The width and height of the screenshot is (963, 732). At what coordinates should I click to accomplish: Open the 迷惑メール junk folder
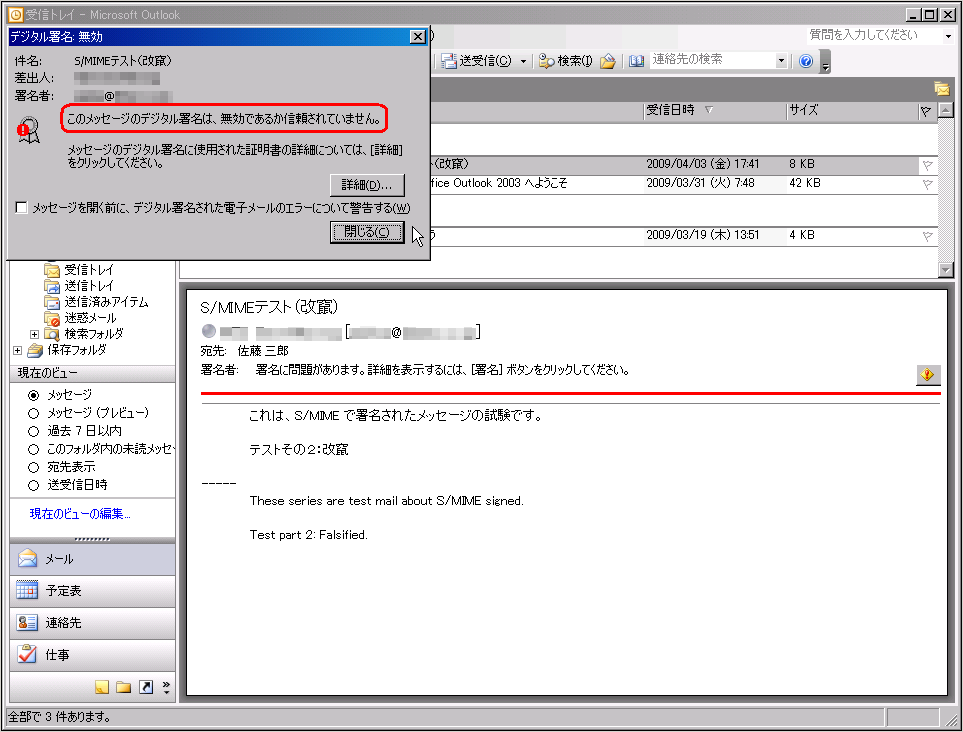point(81,317)
